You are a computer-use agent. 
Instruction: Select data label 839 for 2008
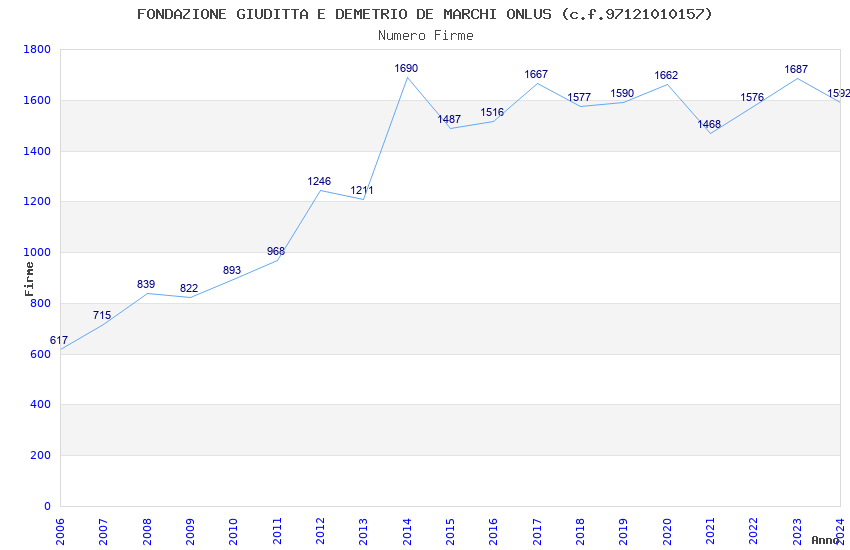146,284
